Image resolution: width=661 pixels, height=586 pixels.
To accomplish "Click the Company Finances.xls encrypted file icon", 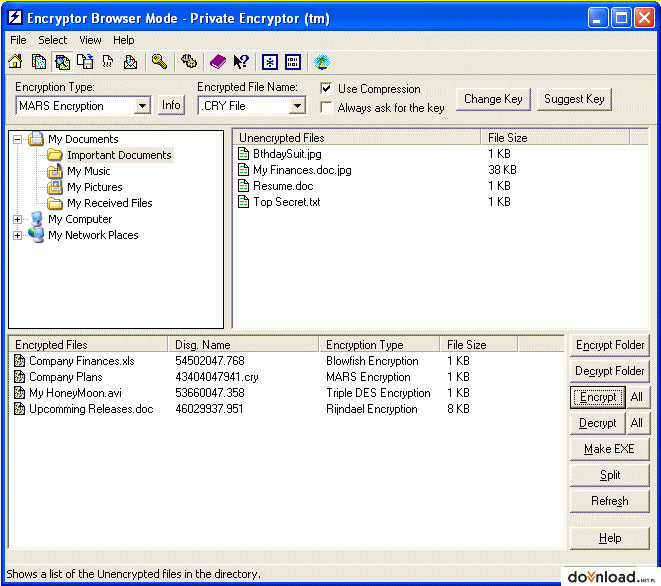I will tap(19, 361).
